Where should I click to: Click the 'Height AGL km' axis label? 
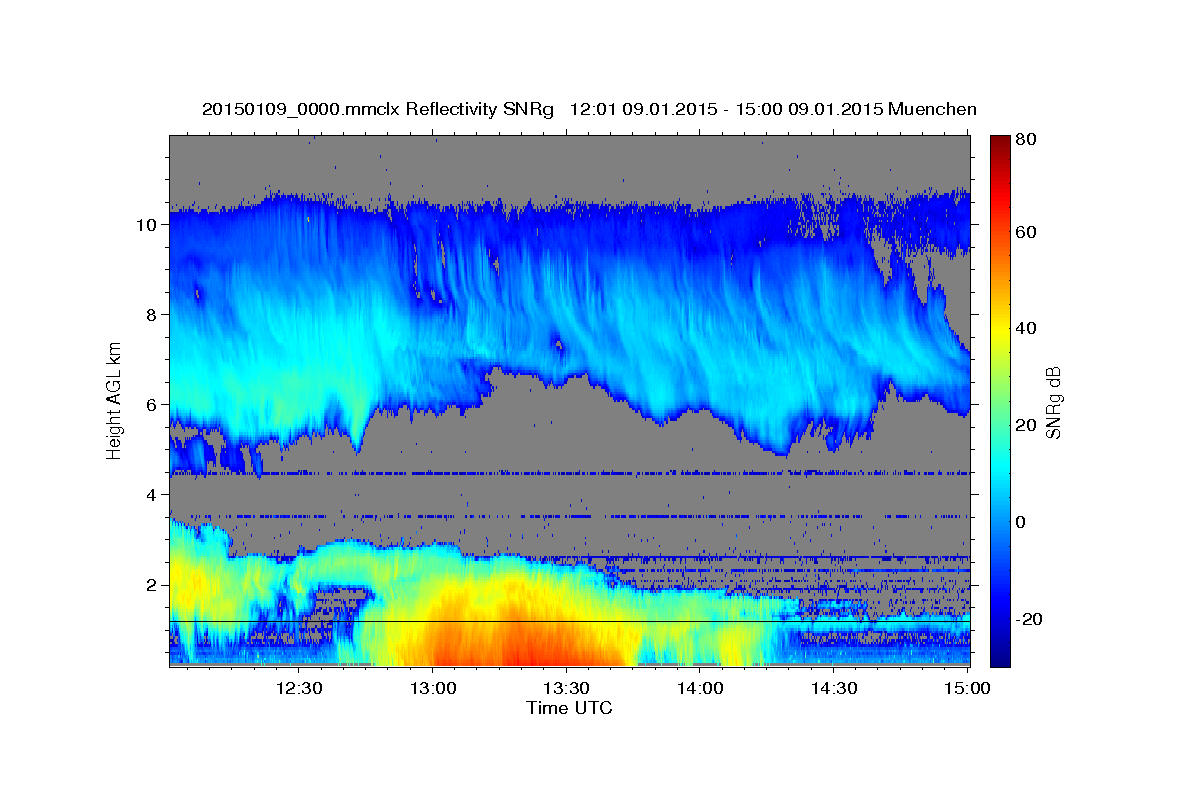click(115, 400)
